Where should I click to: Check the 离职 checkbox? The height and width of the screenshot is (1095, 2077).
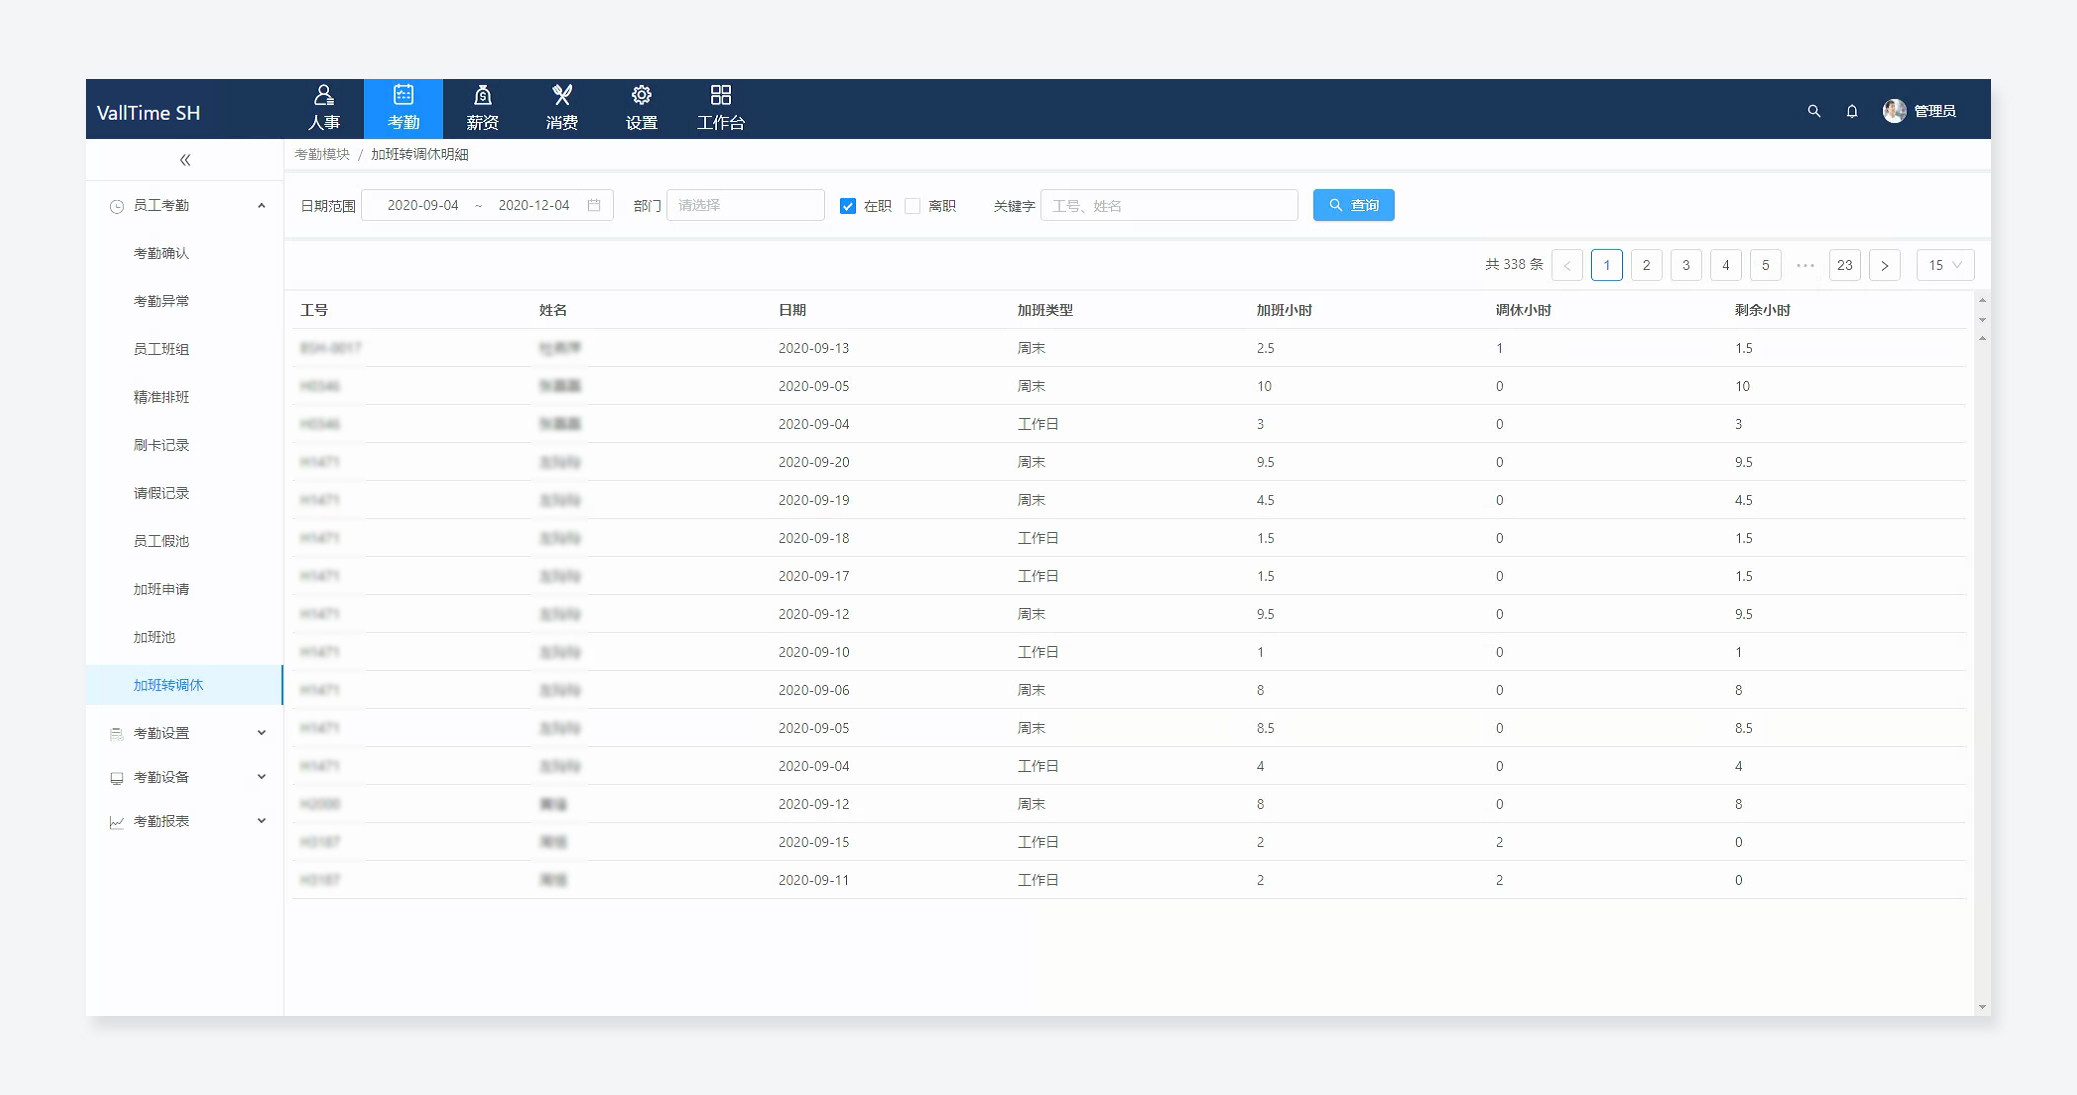click(x=912, y=206)
